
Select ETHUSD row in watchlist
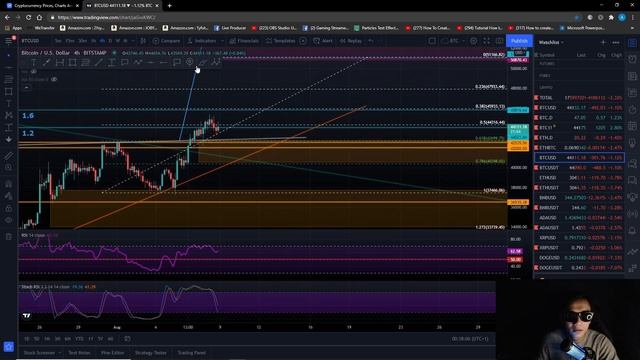tap(579, 178)
